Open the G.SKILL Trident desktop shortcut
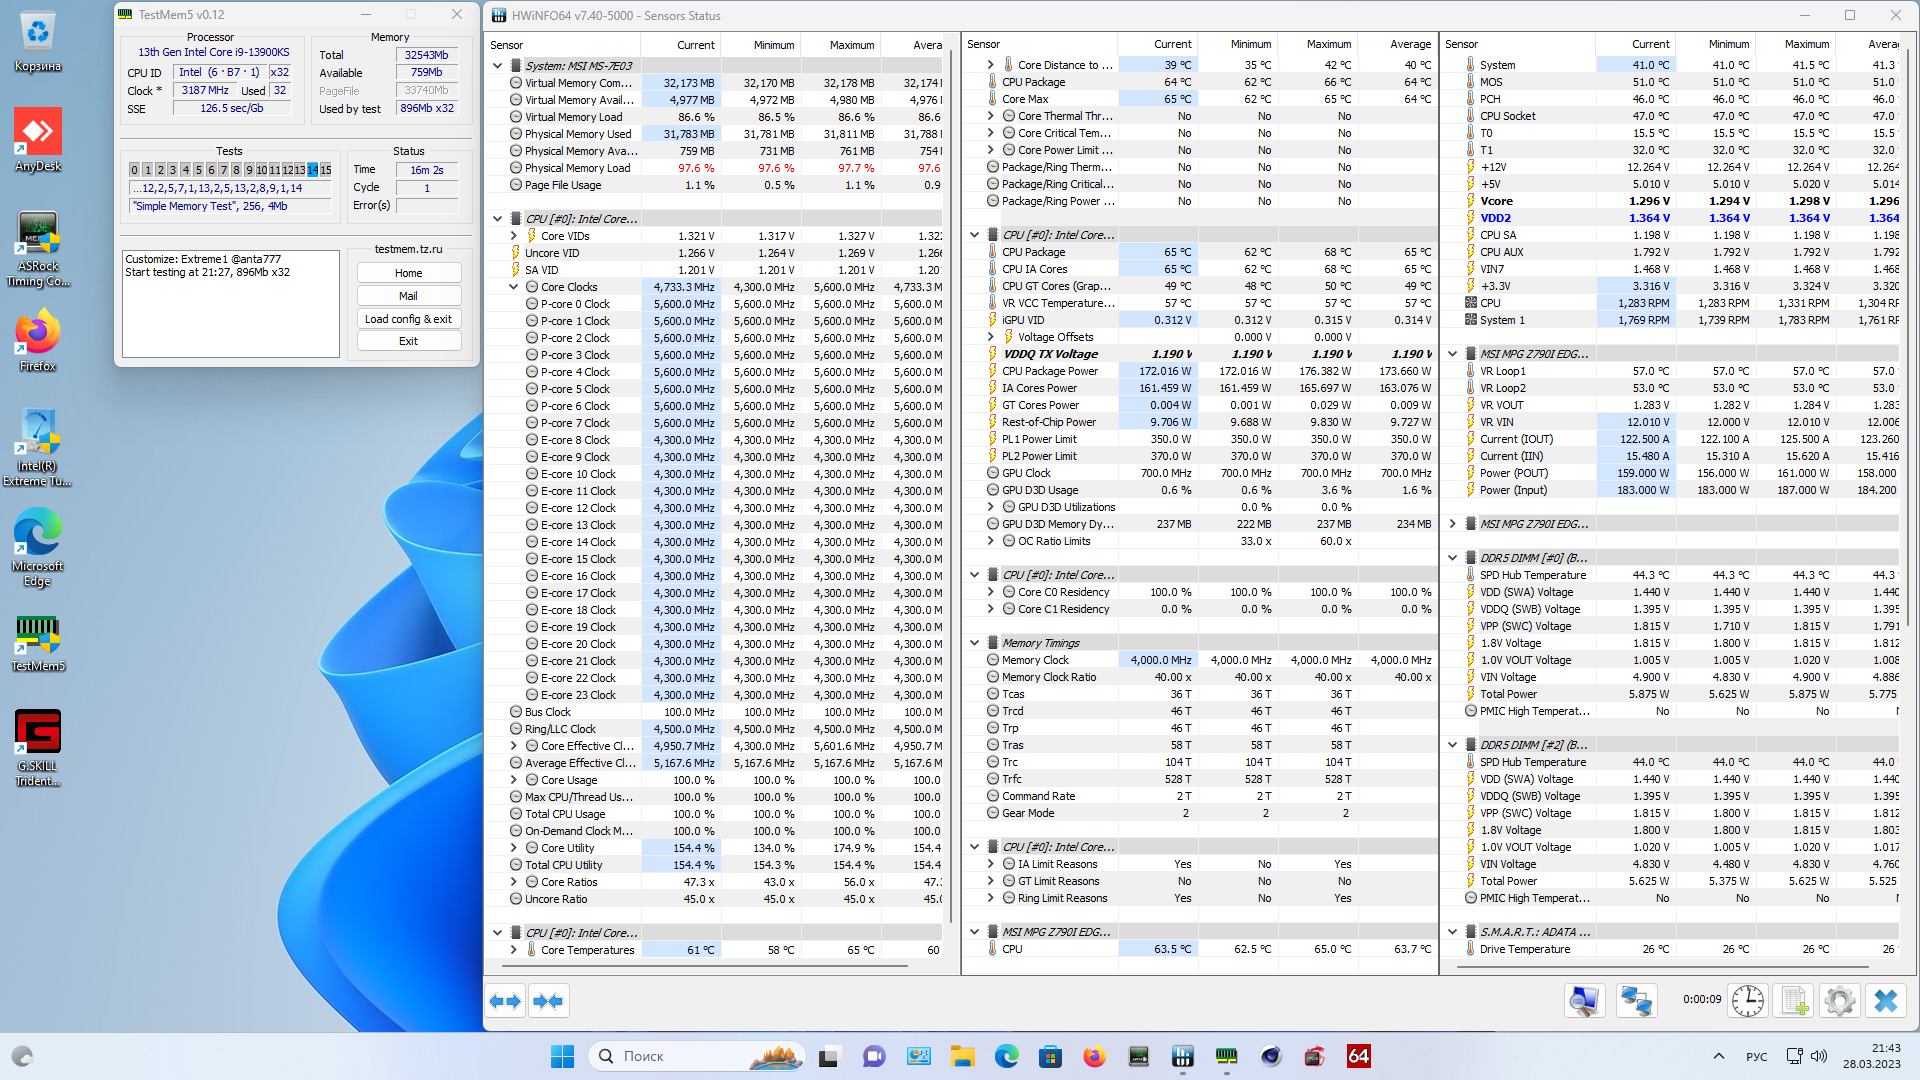Viewport: 1920px width, 1080px height. coord(38,747)
